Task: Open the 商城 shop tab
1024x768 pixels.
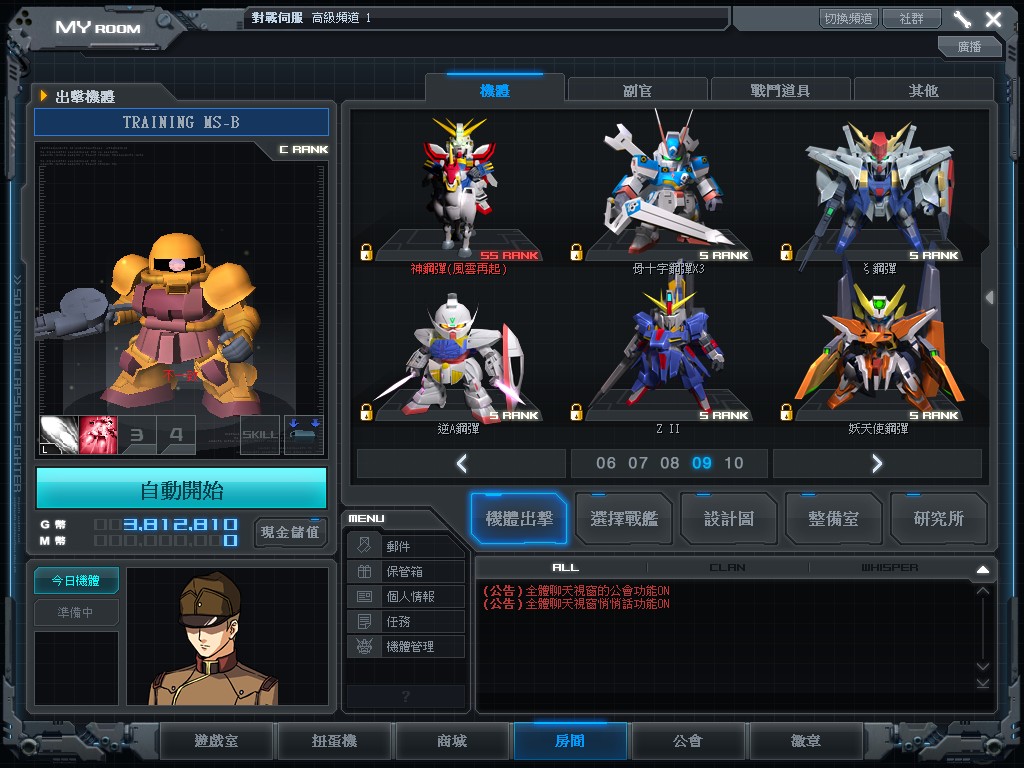Action: point(452,741)
